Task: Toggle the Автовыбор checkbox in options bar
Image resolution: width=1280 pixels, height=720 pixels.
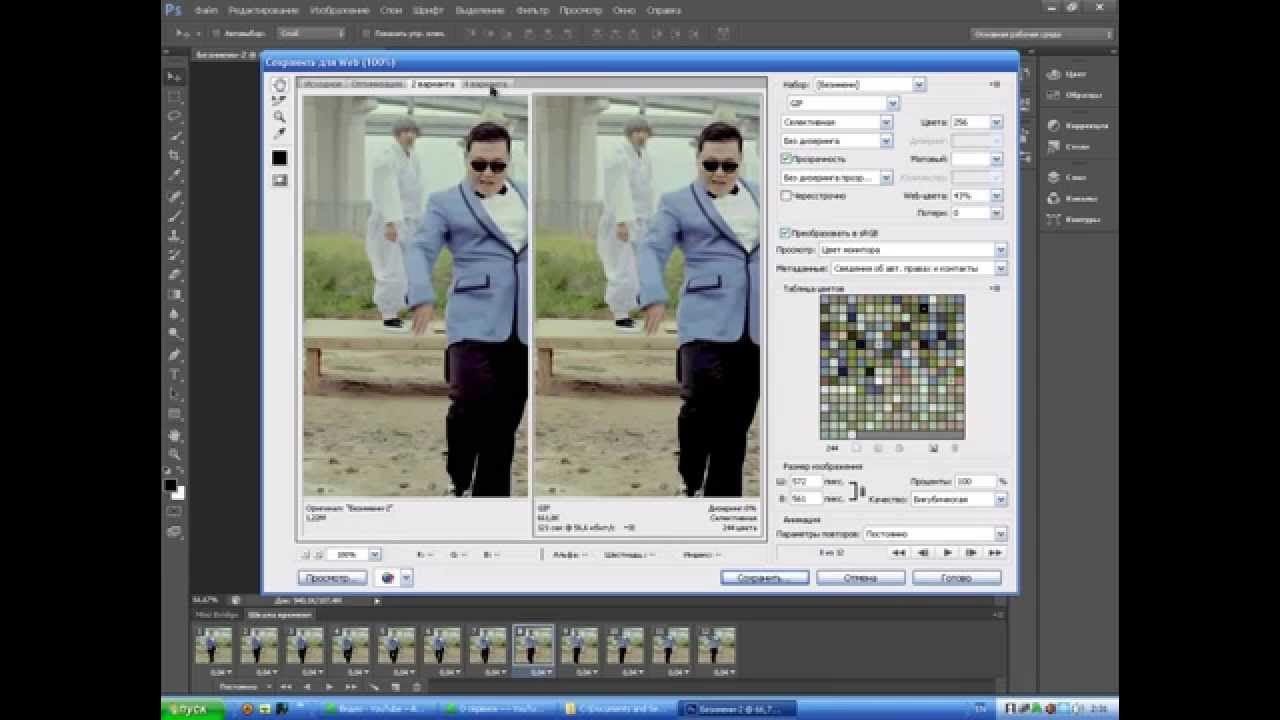Action: tap(216, 33)
